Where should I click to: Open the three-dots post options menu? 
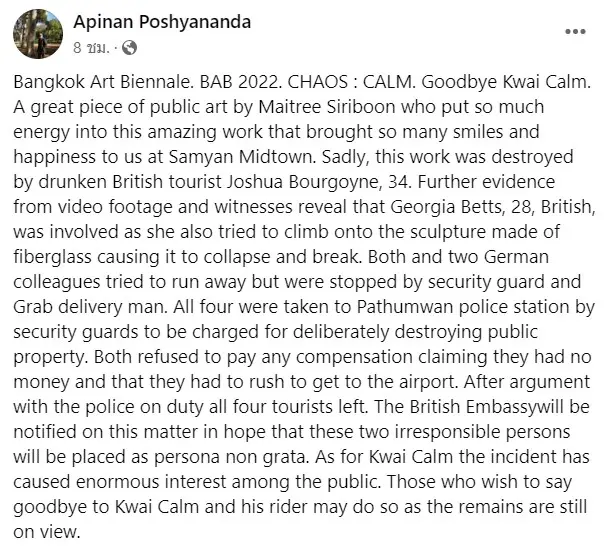(x=575, y=32)
